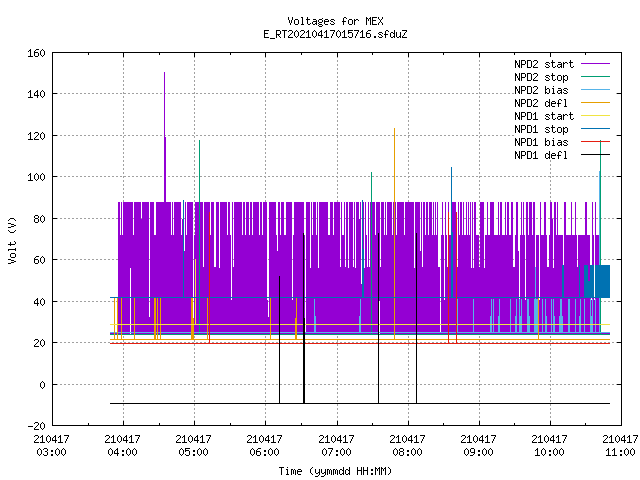The image size is (640, 480).
Task: Click the 160 y-axis tick label
Action: coord(36,53)
